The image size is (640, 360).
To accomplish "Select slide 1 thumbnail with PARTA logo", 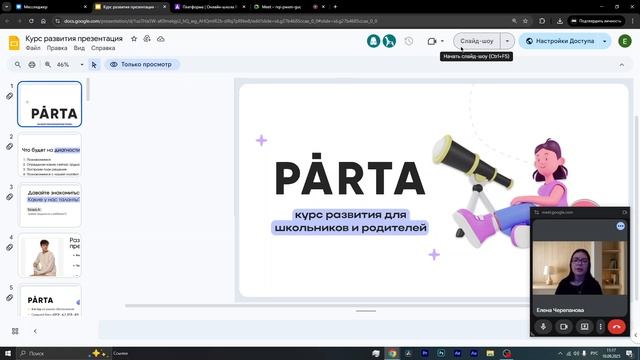I will click(49, 104).
